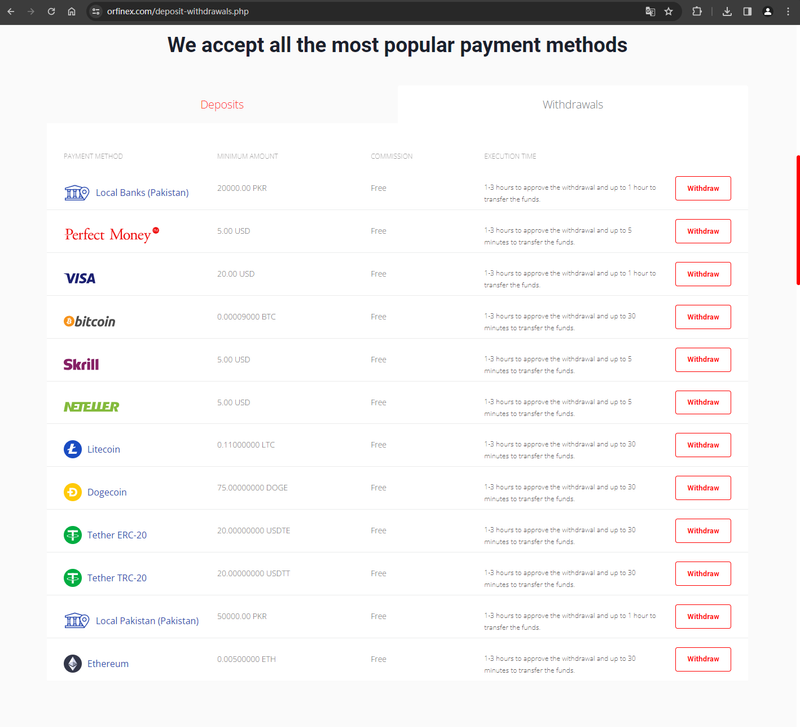
Task: Reload the page
Action: click(51, 11)
